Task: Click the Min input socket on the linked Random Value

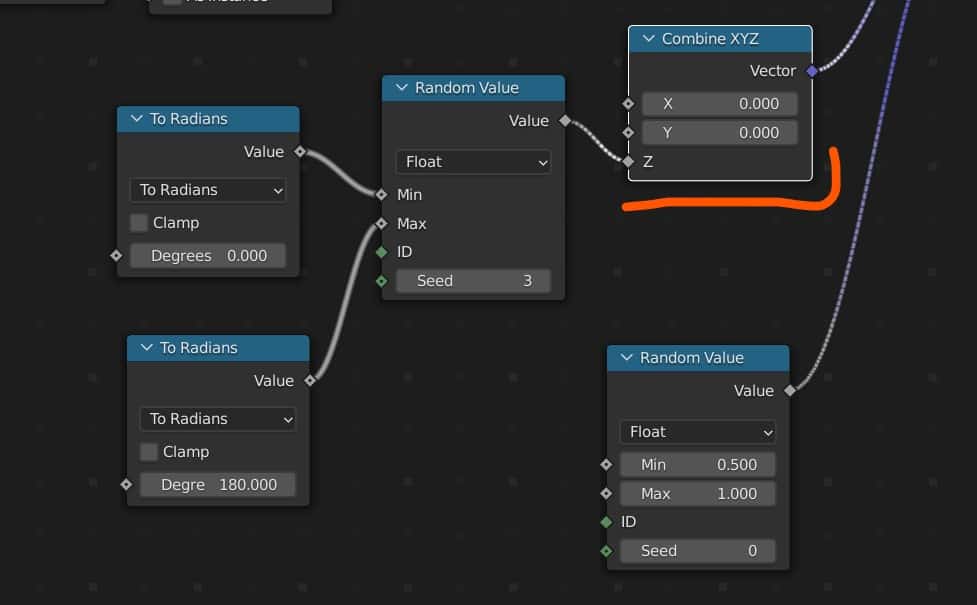Action: (x=381, y=194)
